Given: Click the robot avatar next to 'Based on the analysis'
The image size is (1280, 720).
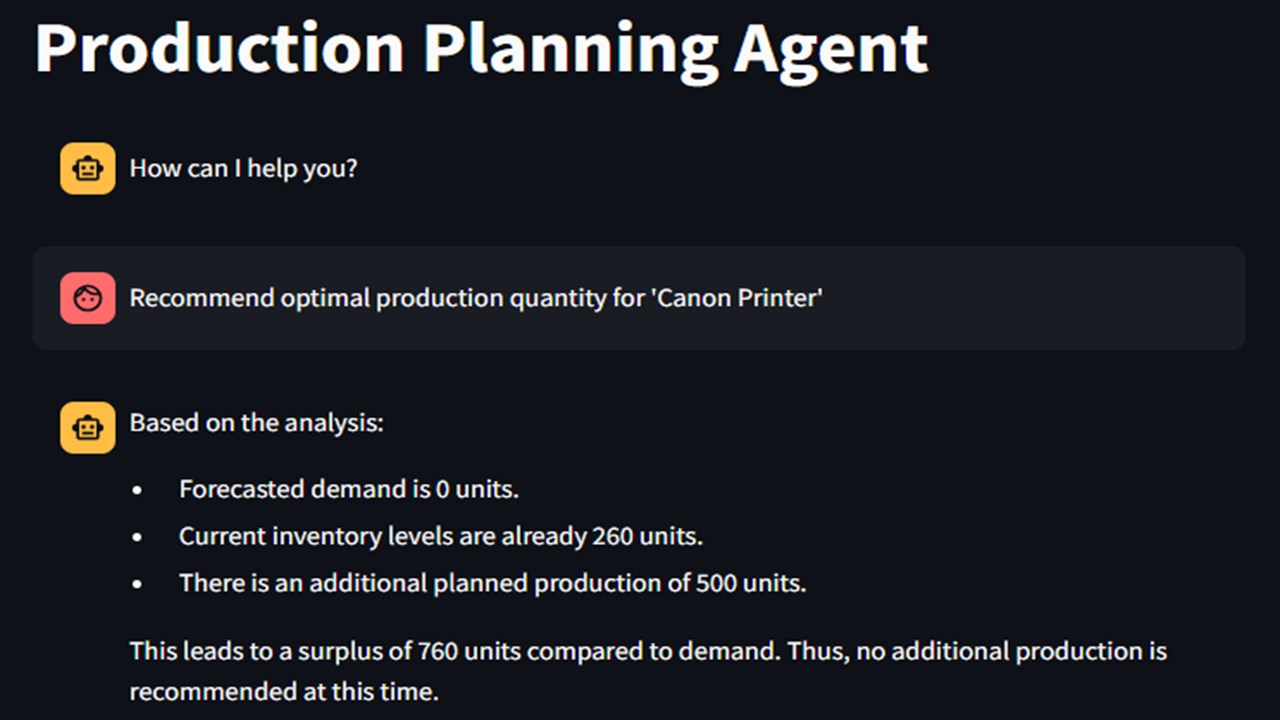Looking at the screenshot, I should (x=88, y=428).
